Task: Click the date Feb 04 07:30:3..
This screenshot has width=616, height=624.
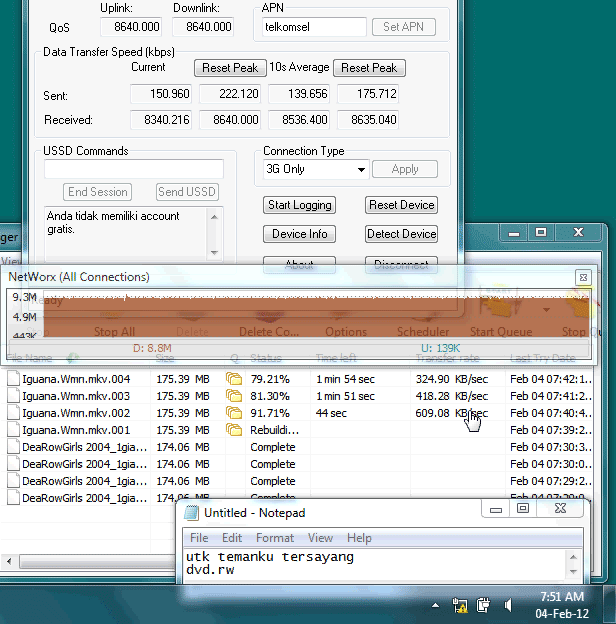Action: pyautogui.click(x=550, y=447)
